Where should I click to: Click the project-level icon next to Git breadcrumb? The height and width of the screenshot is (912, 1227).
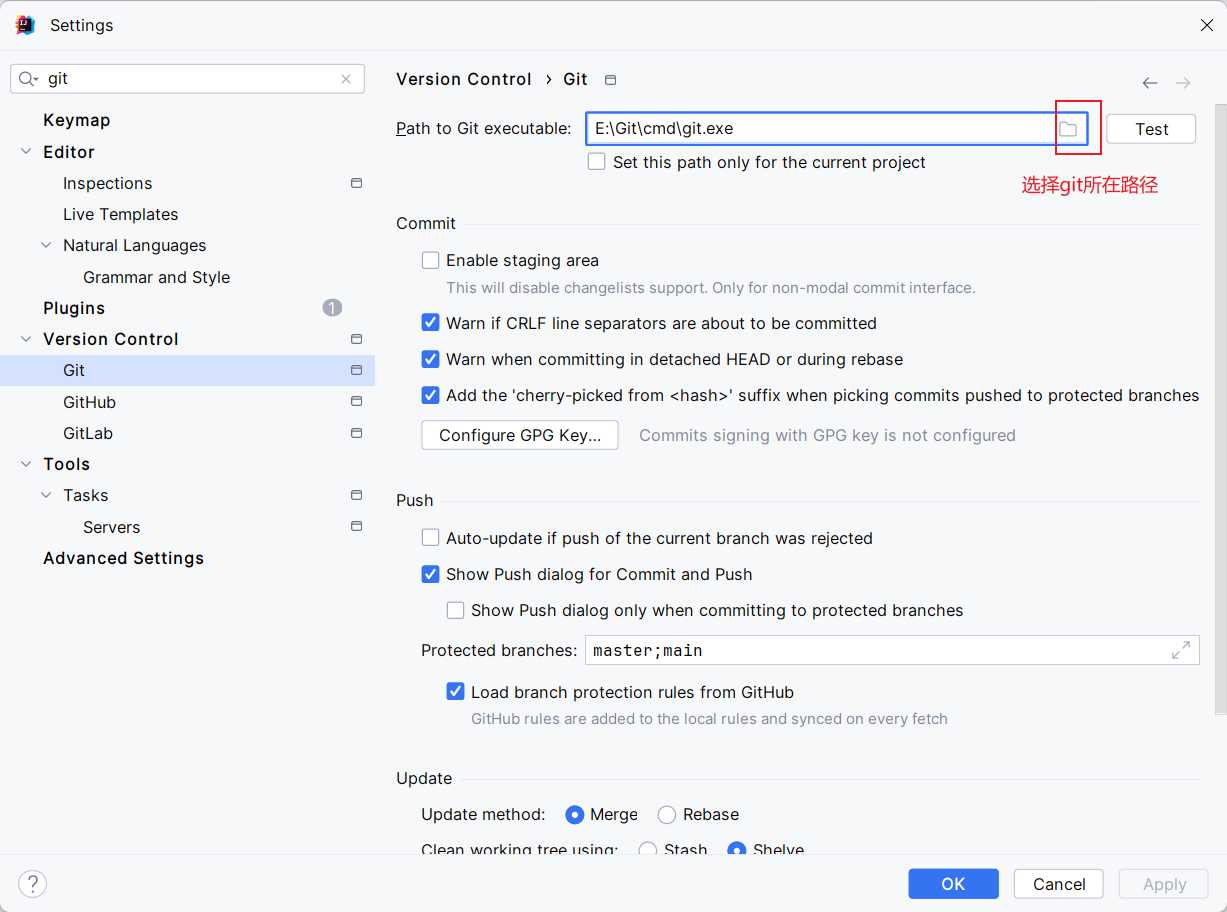(x=611, y=80)
